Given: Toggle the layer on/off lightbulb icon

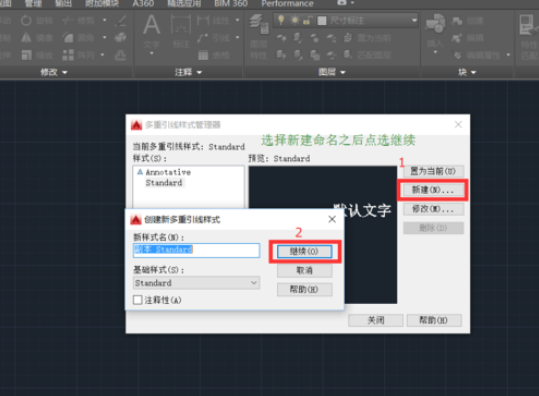Looking at the screenshot, I should 281,20.
